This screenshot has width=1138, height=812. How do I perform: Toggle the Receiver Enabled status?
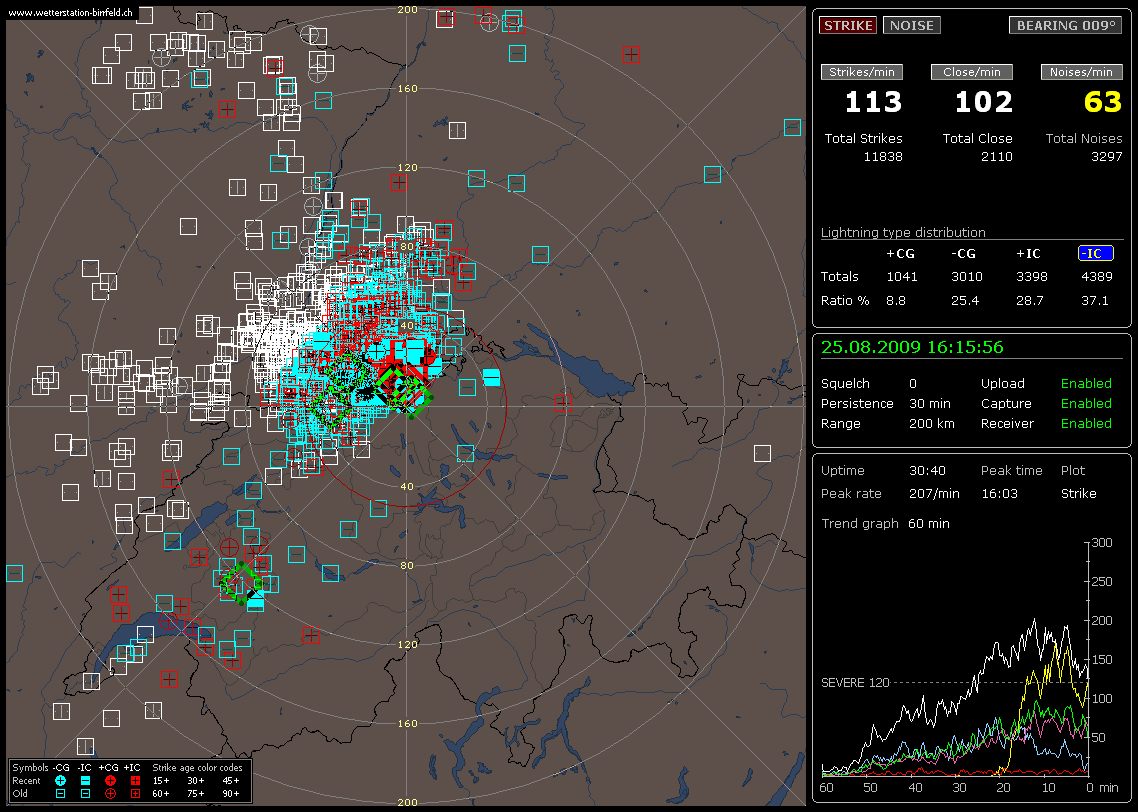click(1085, 424)
